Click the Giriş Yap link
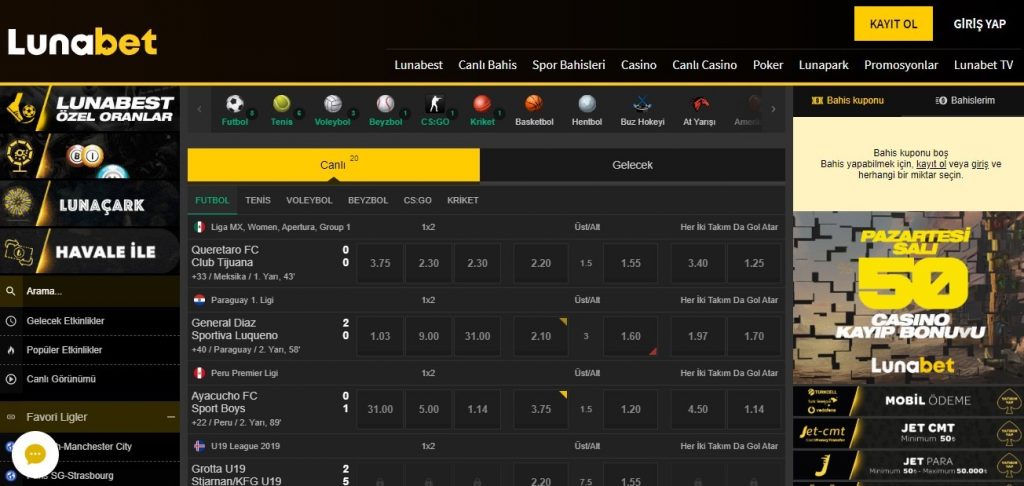Screen dimensions: 1024x486 click(980, 24)
